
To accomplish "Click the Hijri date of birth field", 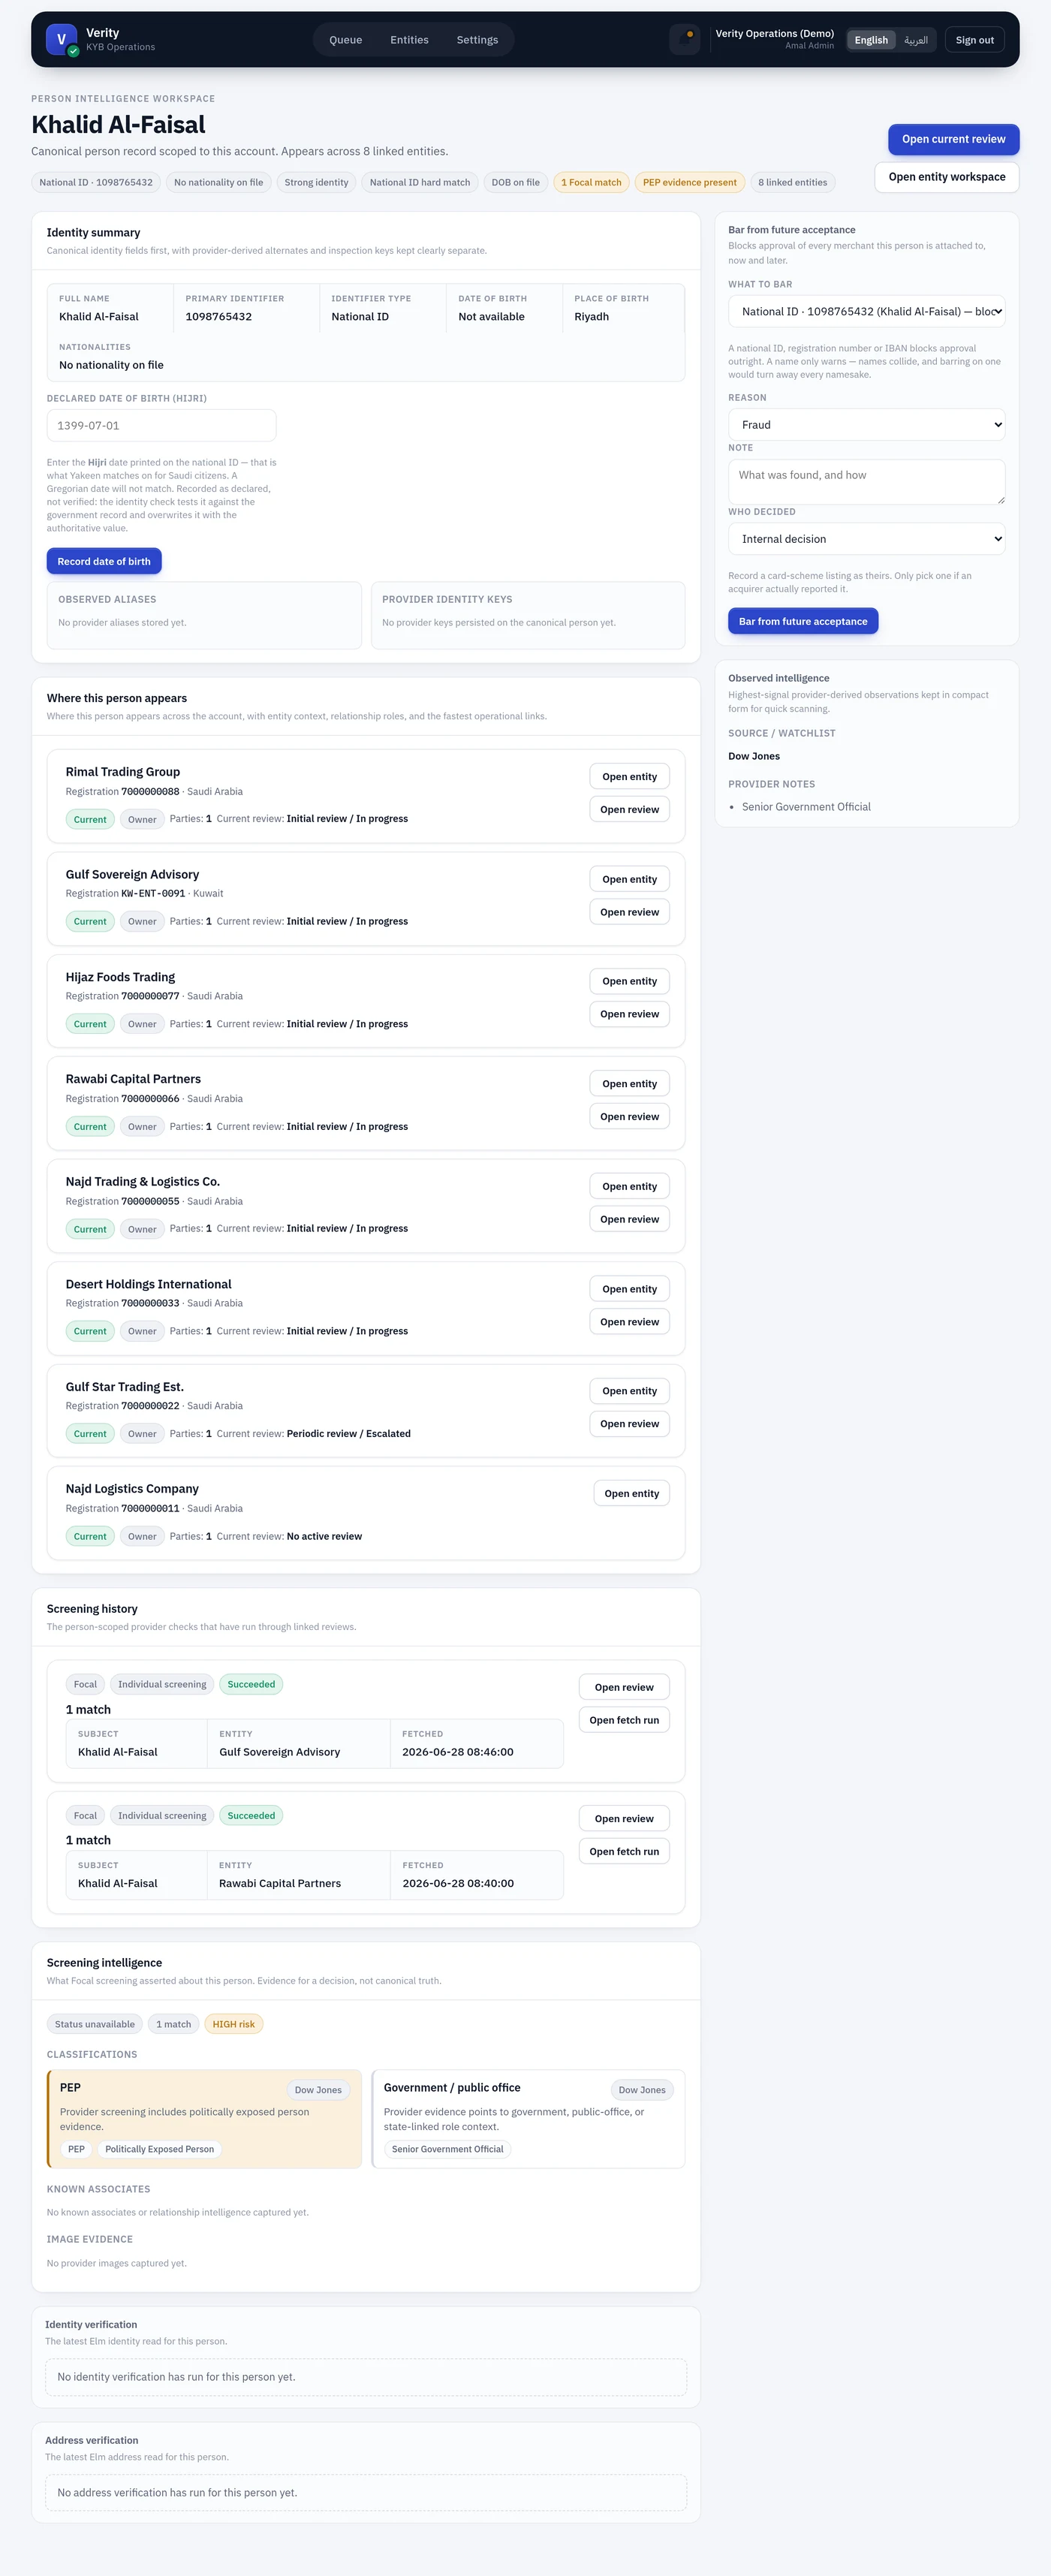I will [161, 426].
